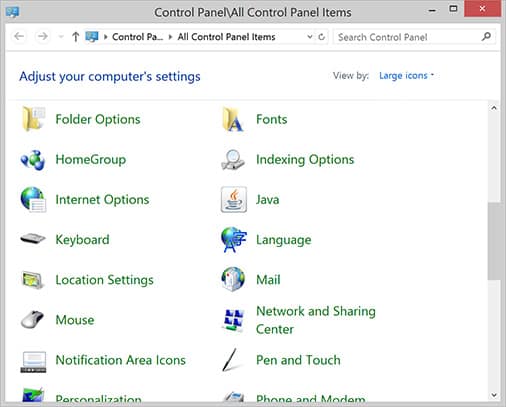Screen dimensions: 506x407
Task: Select the All Control Panel Items breadcrumb
Action: [x=226, y=37]
